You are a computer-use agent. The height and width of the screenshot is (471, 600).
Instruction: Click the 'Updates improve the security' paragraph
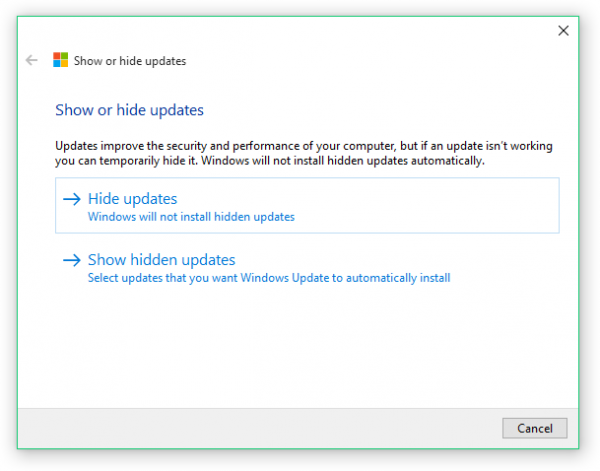(300, 146)
